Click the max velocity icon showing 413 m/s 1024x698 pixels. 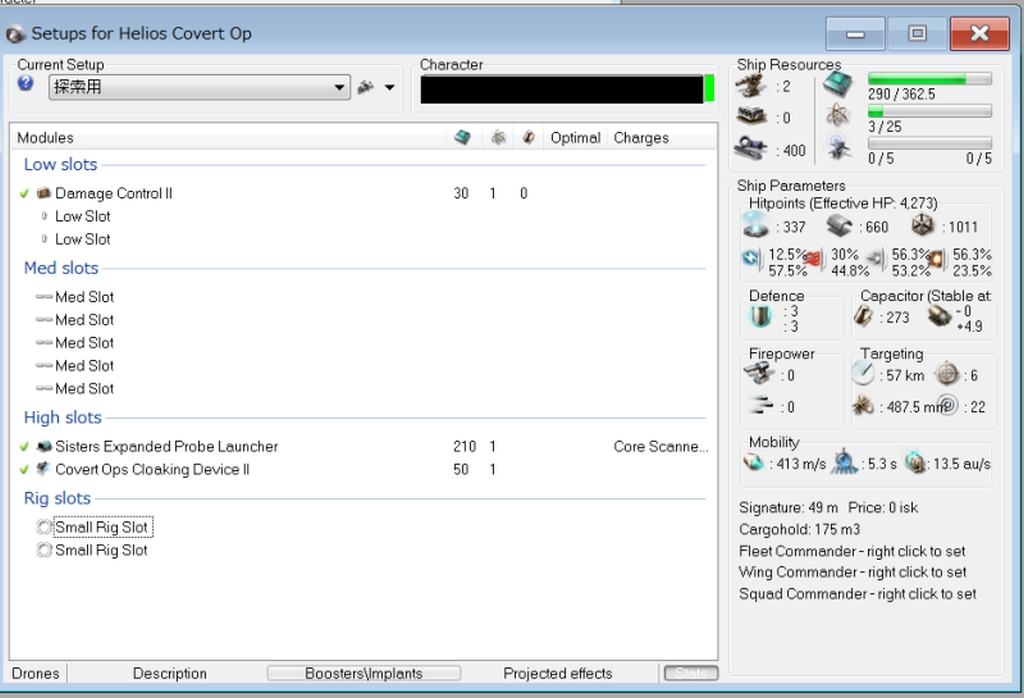tap(753, 463)
